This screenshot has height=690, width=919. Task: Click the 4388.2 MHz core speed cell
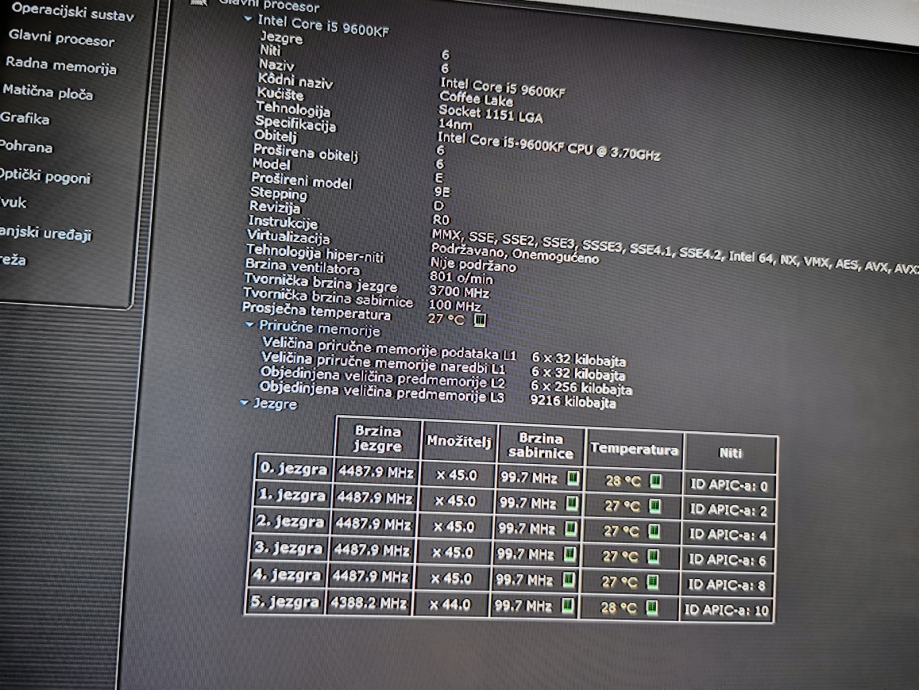point(369,603)
